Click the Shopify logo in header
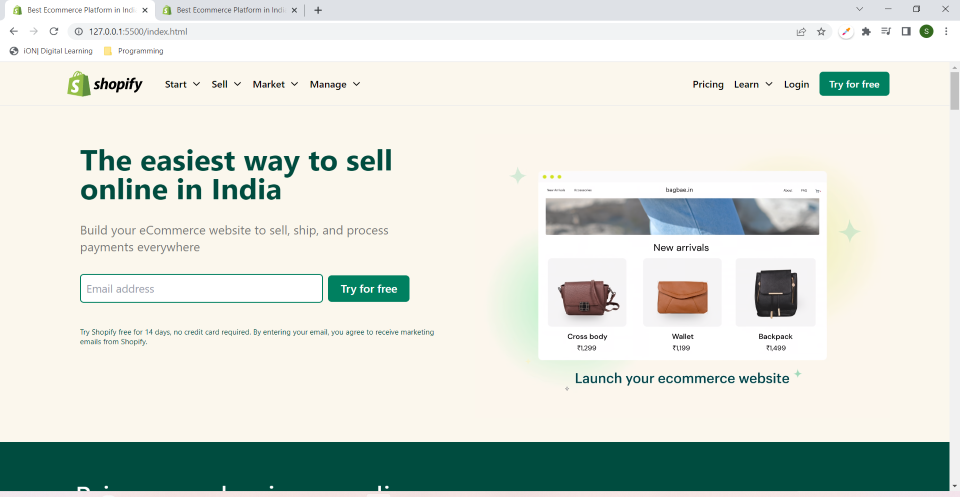Screen dimensions: 960x497 click(x=105, y=84)
